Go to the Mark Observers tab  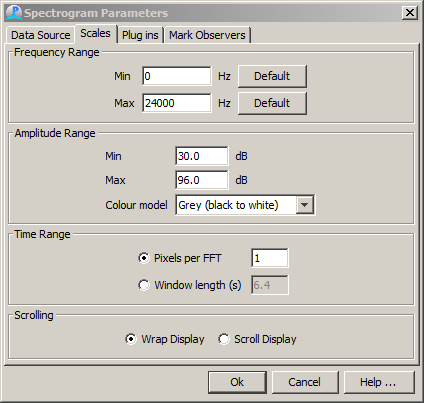click(207, 35)
